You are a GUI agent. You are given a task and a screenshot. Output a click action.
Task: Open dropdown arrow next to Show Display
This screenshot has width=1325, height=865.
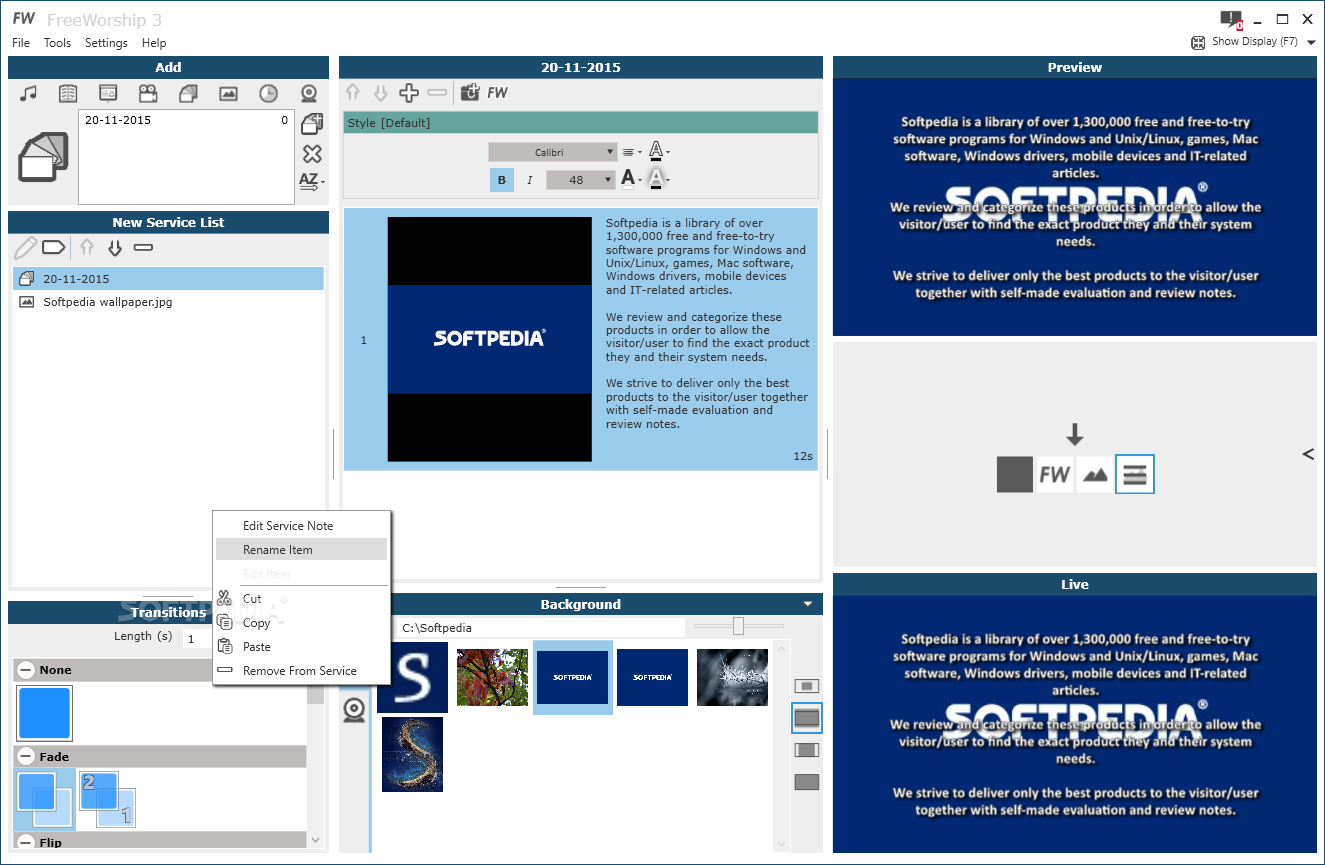point(1311,43)
